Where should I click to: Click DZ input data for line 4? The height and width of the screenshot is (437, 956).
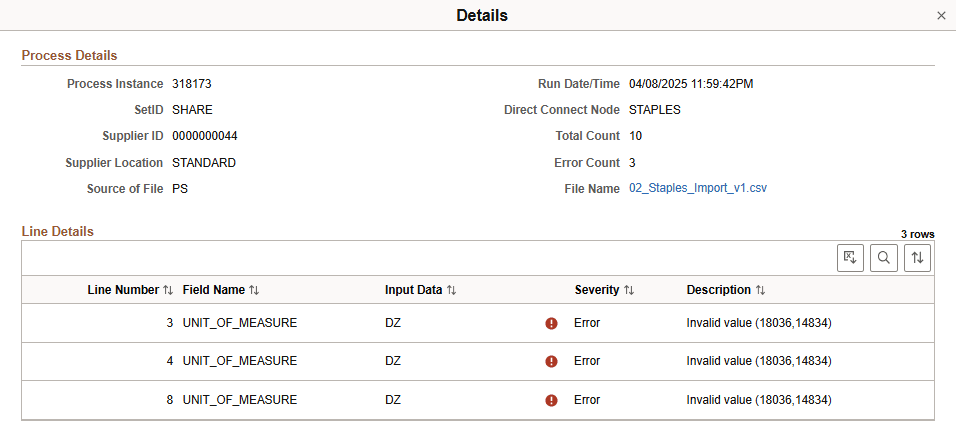click(393, 361)
